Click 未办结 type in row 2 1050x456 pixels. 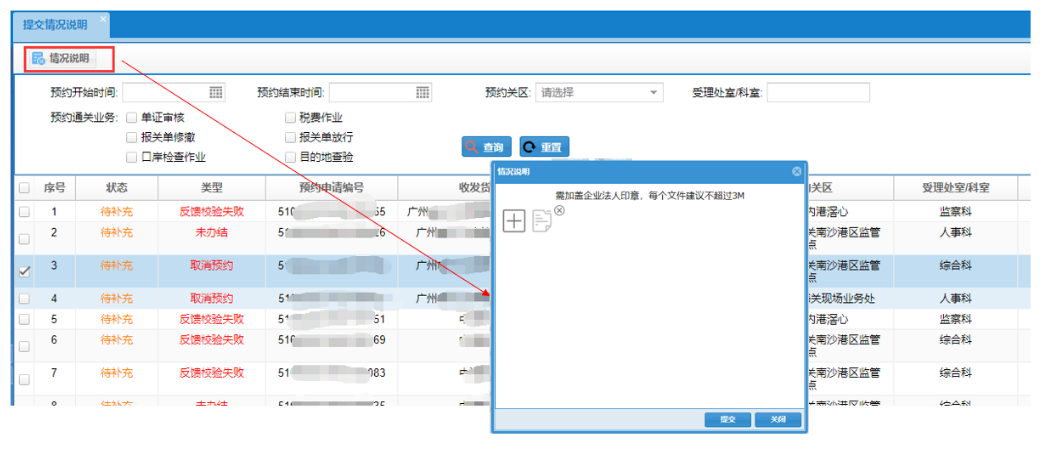click(x=212, y=232)
